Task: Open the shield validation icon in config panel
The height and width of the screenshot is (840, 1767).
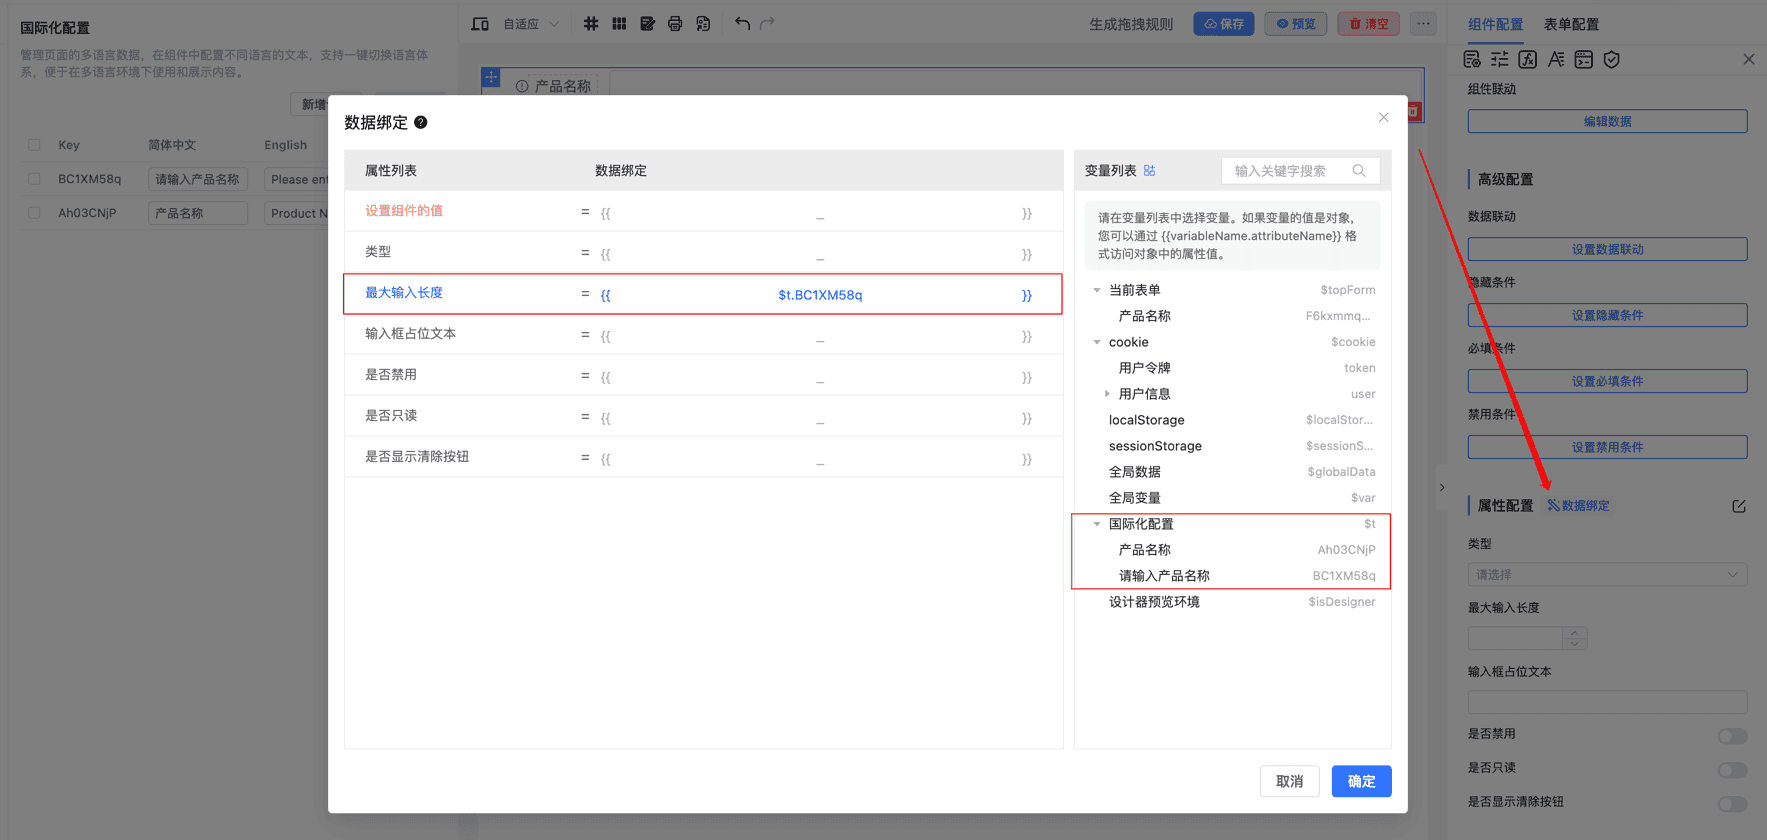Action: tap(1611, 60)
